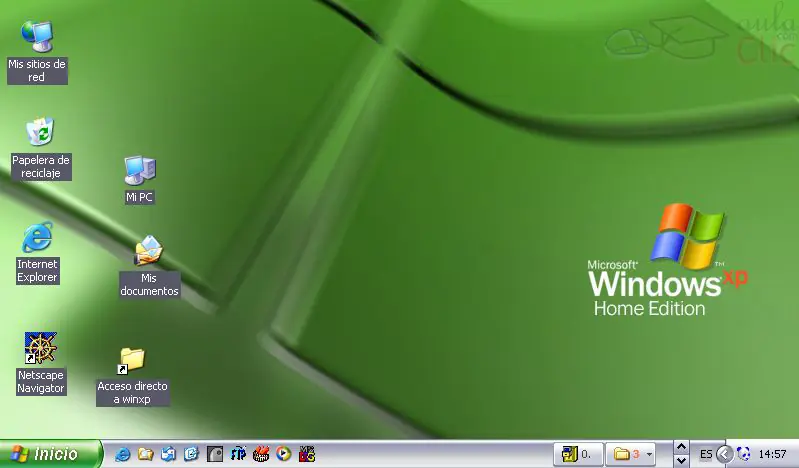Click the Netscape Navigator label text

(x=41, y=382)
